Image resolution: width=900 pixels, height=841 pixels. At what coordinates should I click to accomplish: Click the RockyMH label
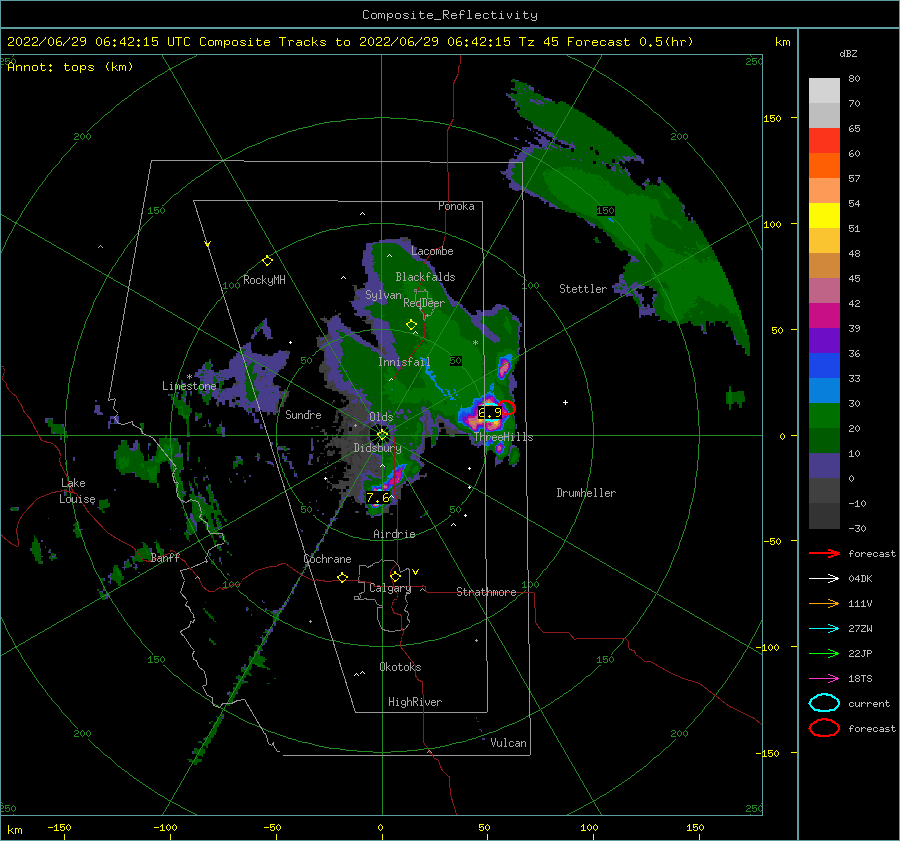tap(264, 280)
